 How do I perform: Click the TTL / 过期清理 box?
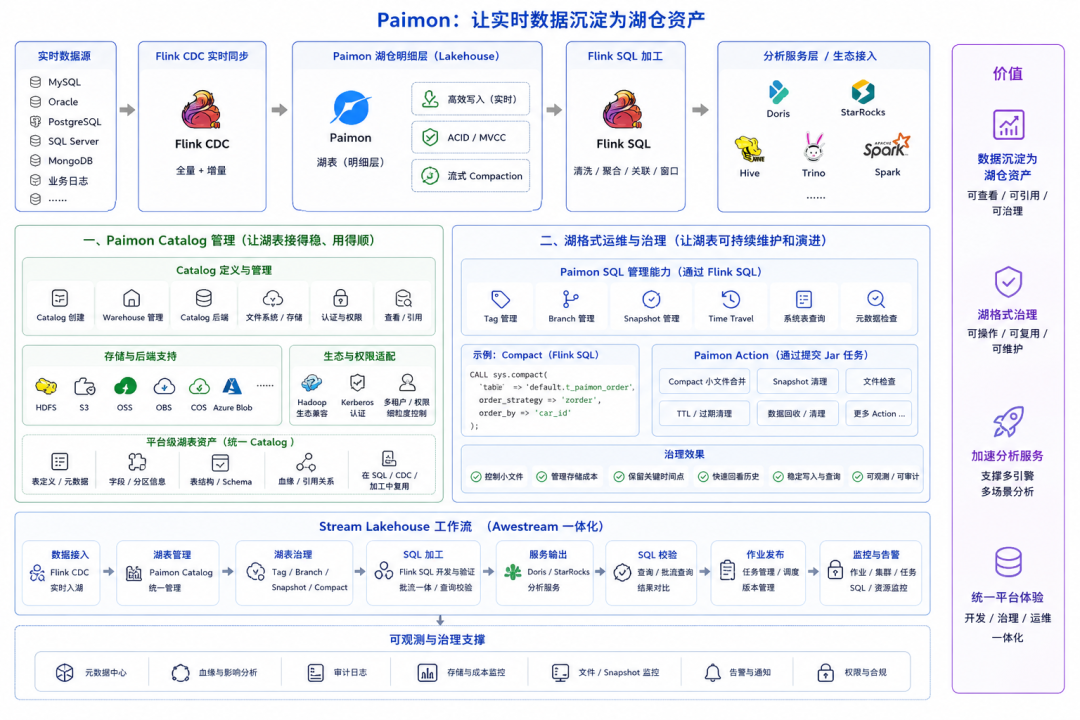click(x=705, y=413)
